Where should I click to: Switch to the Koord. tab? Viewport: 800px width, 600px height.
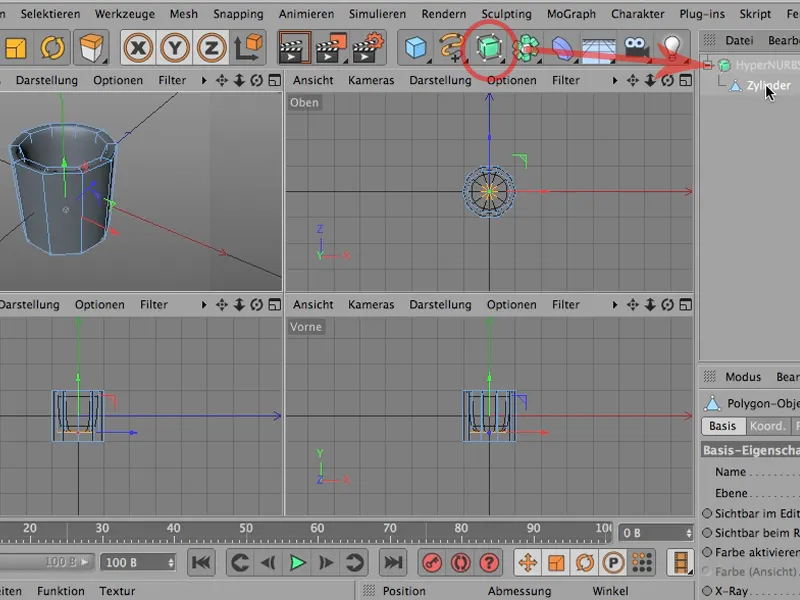[767, 426]
